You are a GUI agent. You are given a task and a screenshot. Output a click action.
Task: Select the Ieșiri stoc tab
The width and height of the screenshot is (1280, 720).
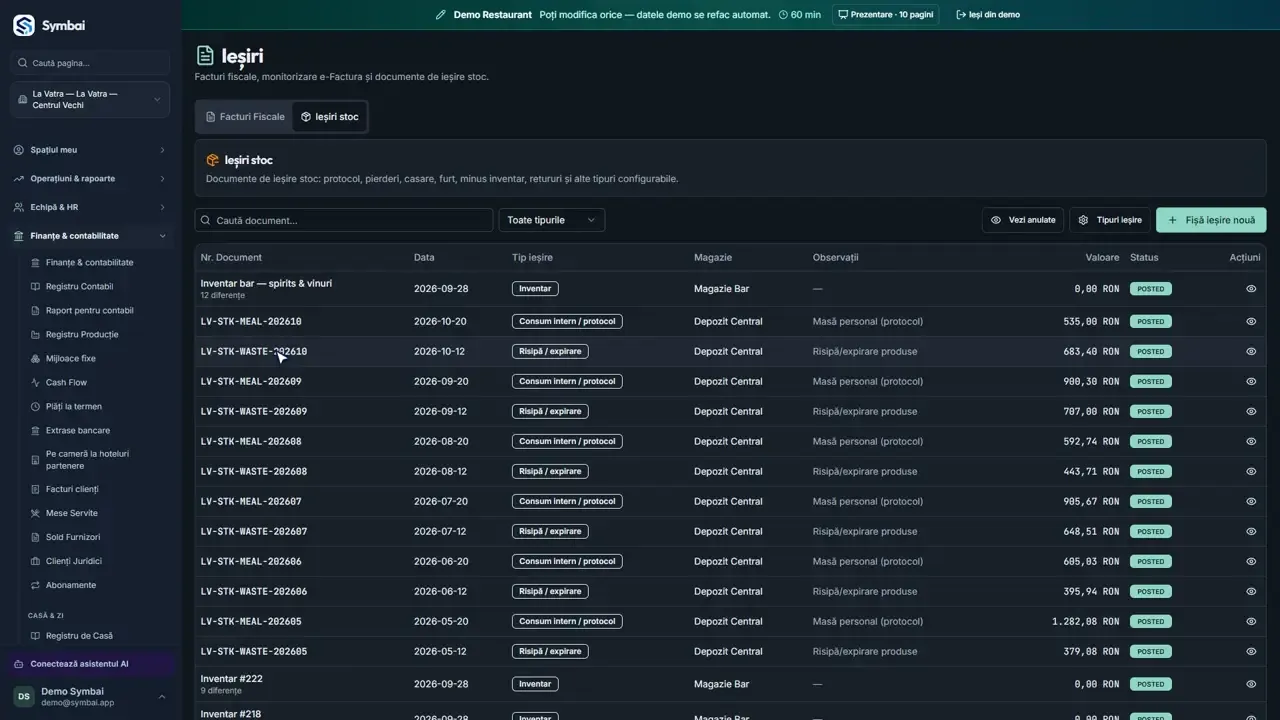coord(330,117)
